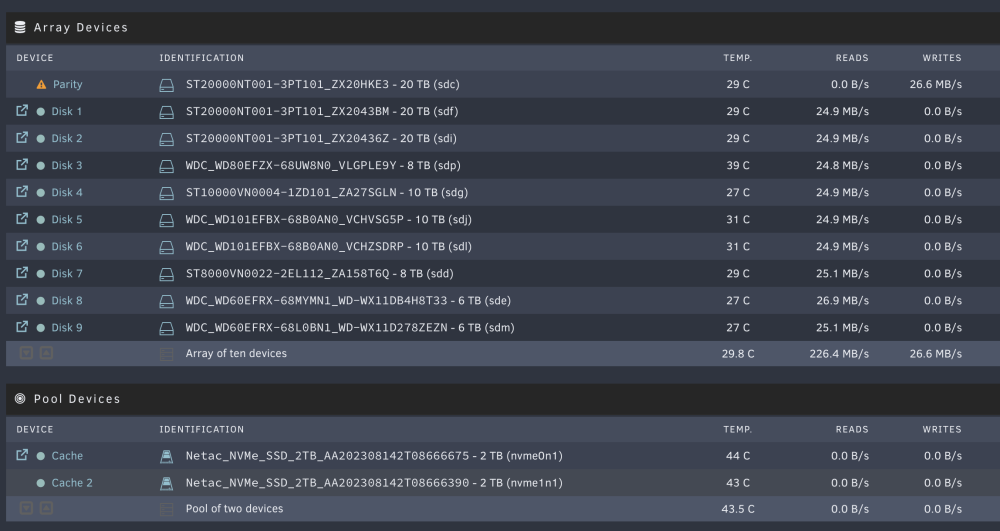The image size is (1000, 531).
Task: Click NVMe icon for nvme0n1 device
Action: [166, 456]
